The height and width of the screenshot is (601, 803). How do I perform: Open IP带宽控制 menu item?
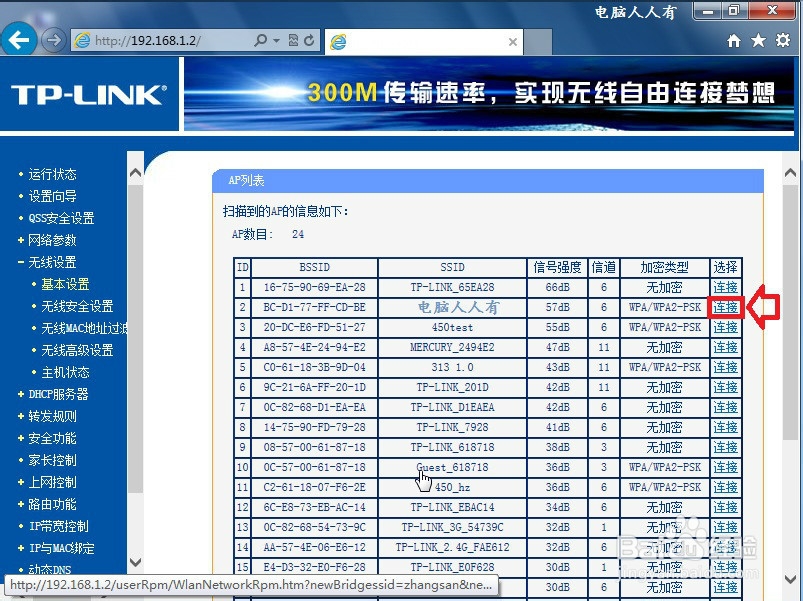(58, 526)
